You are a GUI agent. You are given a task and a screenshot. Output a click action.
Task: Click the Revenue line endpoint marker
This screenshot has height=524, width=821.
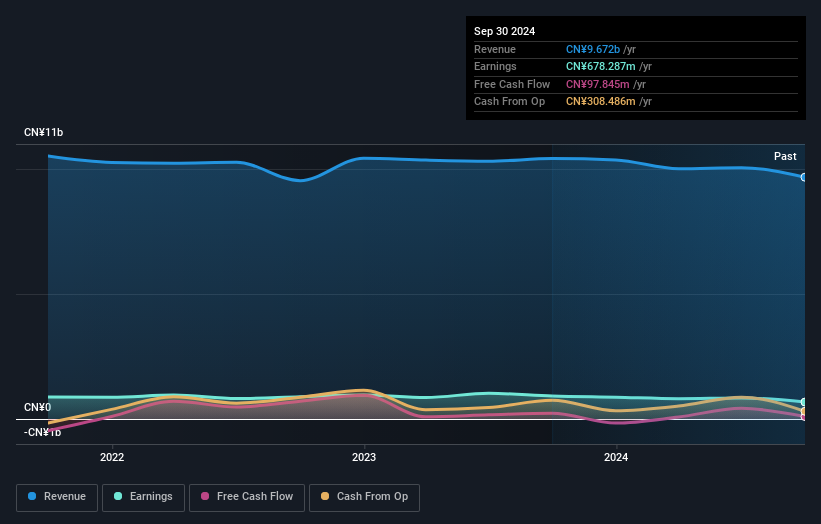click(804, 177)
